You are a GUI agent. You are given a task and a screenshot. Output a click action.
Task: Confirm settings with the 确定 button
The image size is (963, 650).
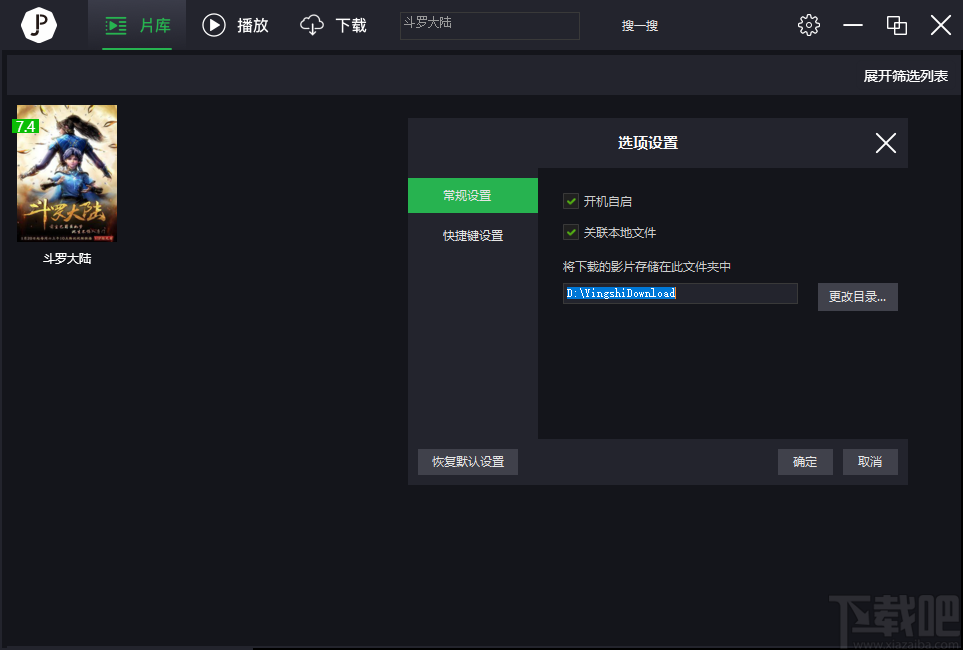[805, 462]
